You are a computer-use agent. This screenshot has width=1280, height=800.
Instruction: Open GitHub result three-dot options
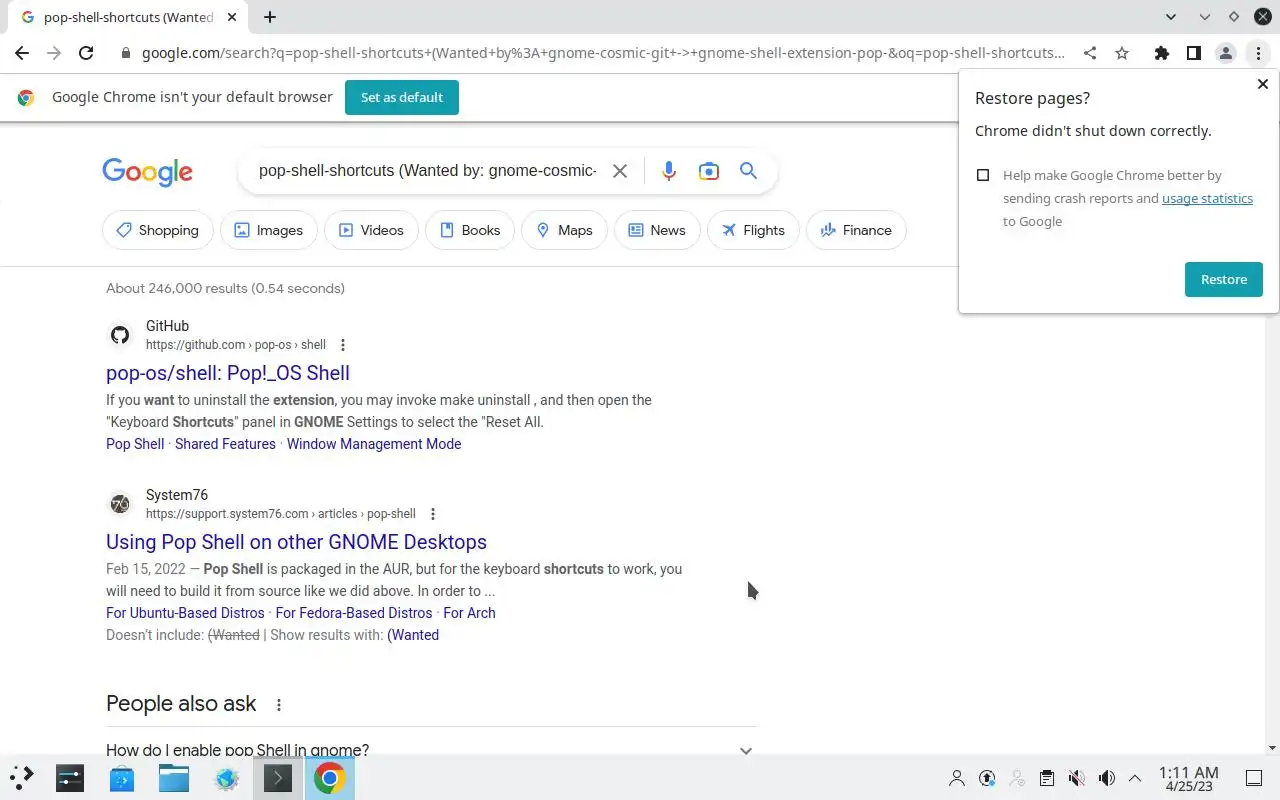[x=343, y=345]
